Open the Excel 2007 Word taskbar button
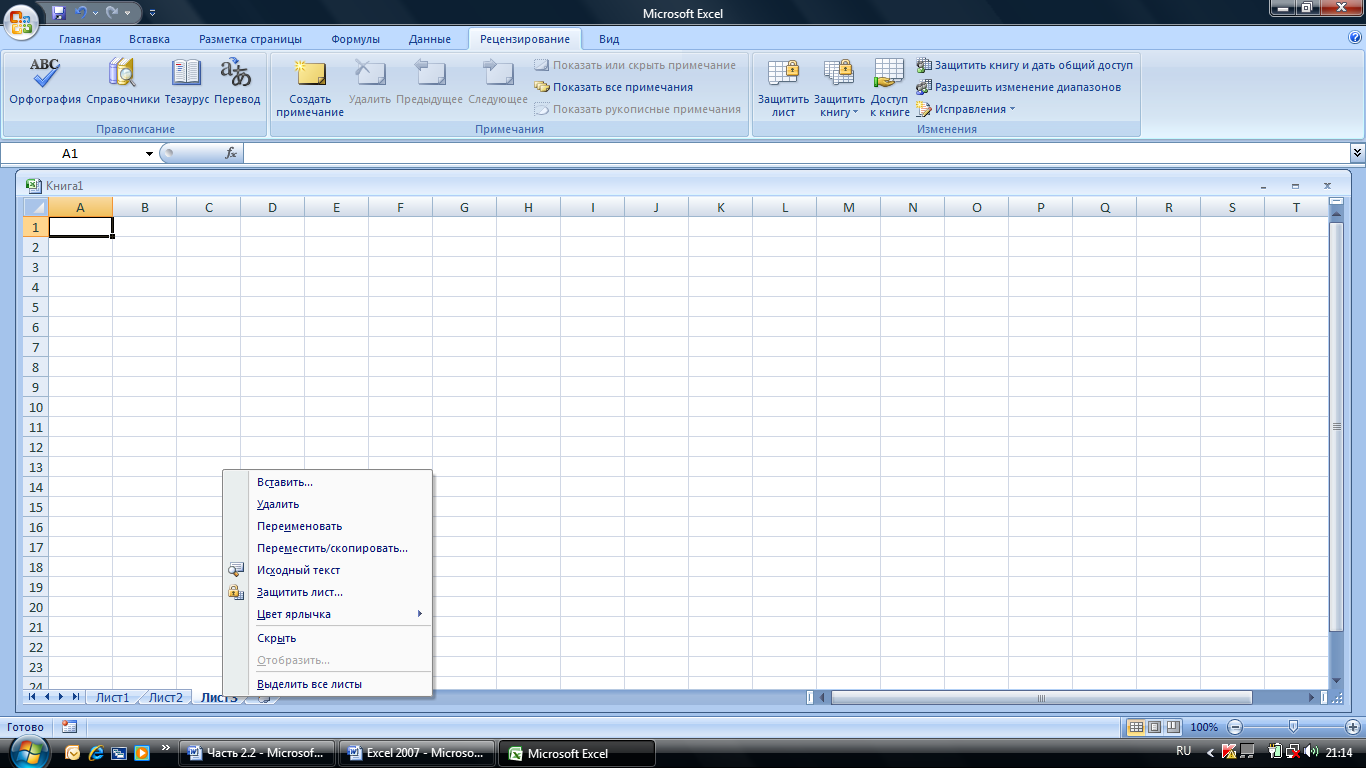 [x=416, y=753]
